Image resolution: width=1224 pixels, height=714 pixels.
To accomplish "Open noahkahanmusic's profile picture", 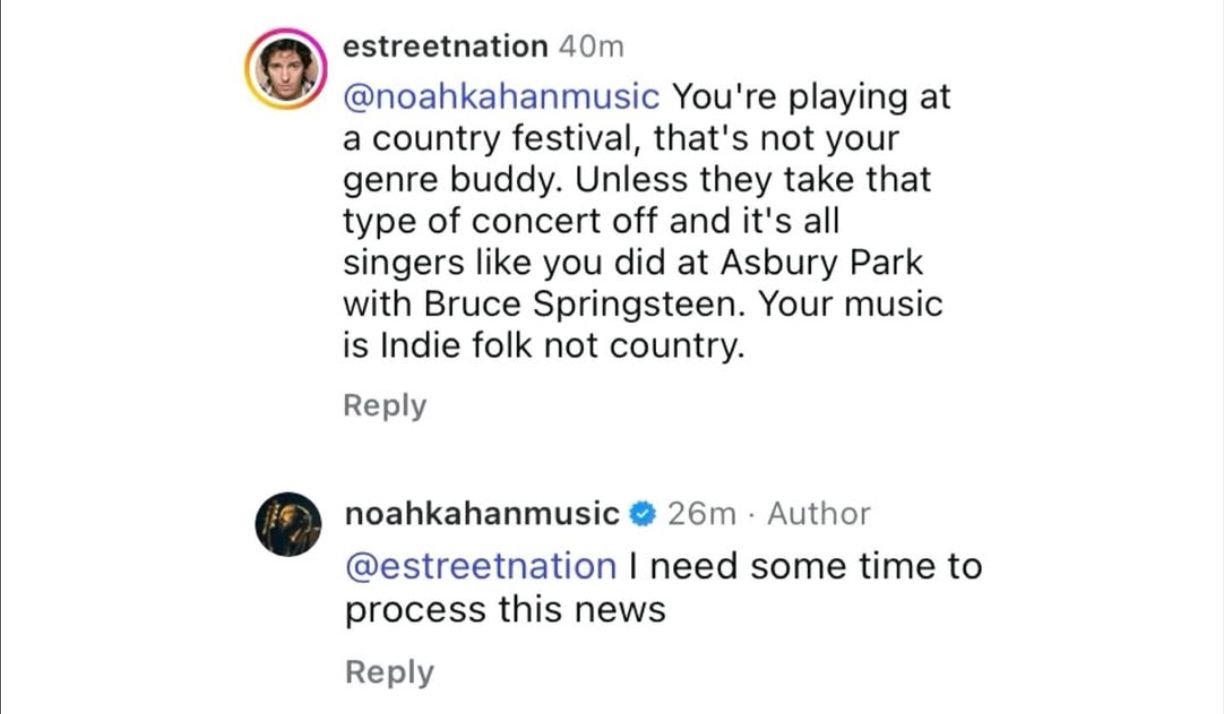I will 287,524.
